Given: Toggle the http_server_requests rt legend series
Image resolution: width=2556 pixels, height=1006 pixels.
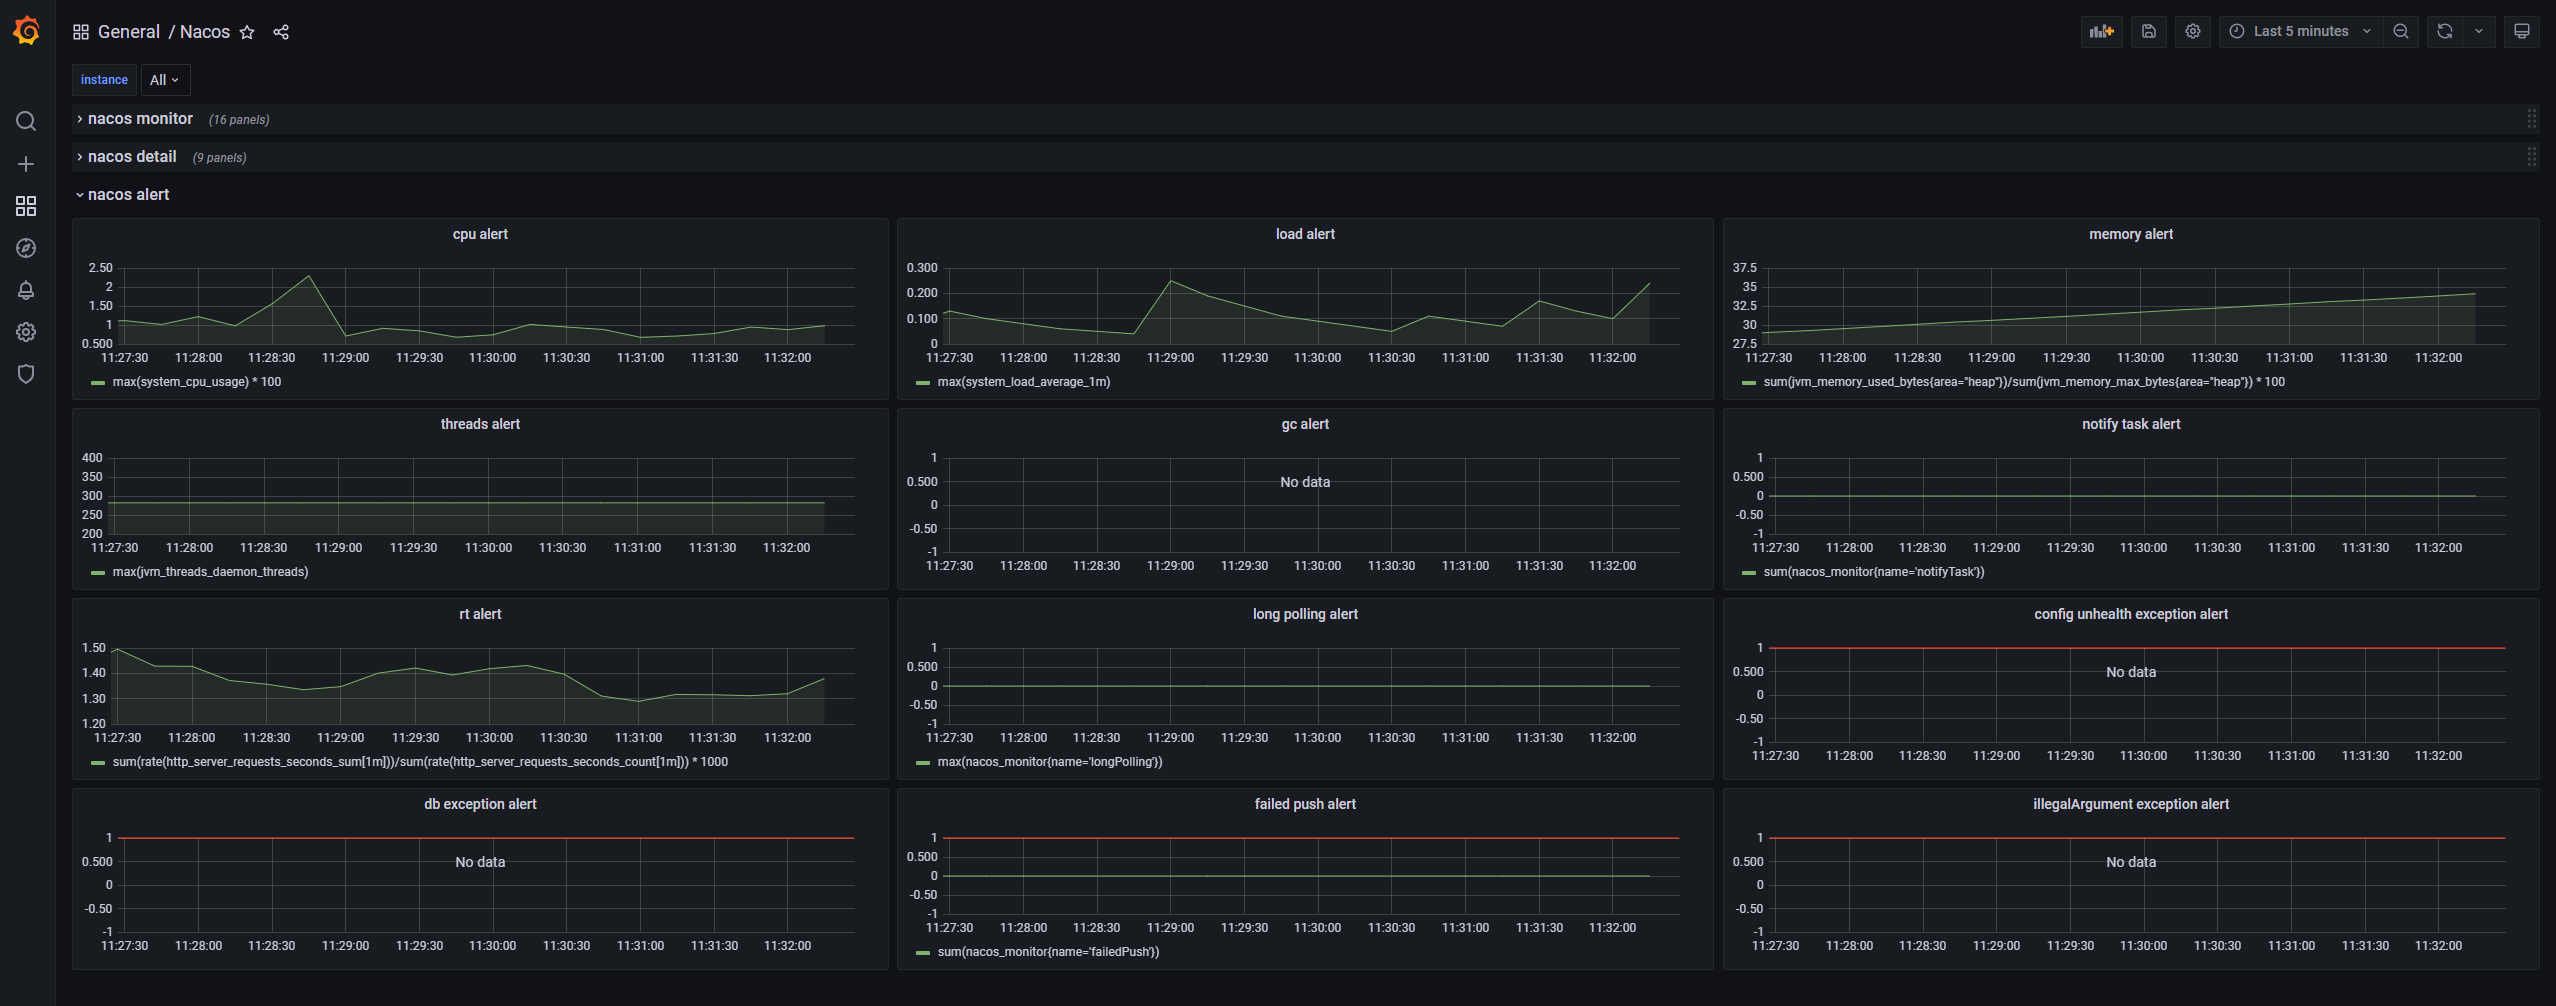Looking at the screenshot, I should [x=420, y=762].
